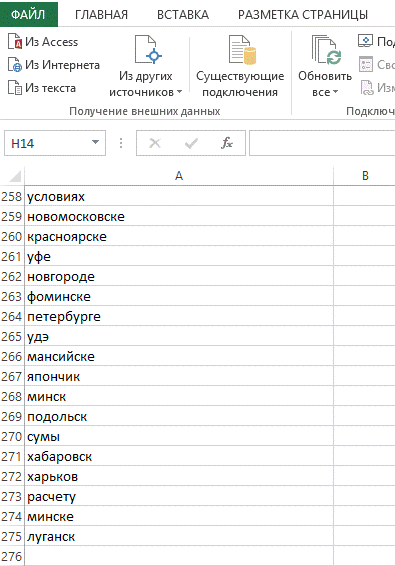Screen dimensions: 395x566
Task: Click cell with text новгороде
Action: pyautogui.click(x=179, y=277)
